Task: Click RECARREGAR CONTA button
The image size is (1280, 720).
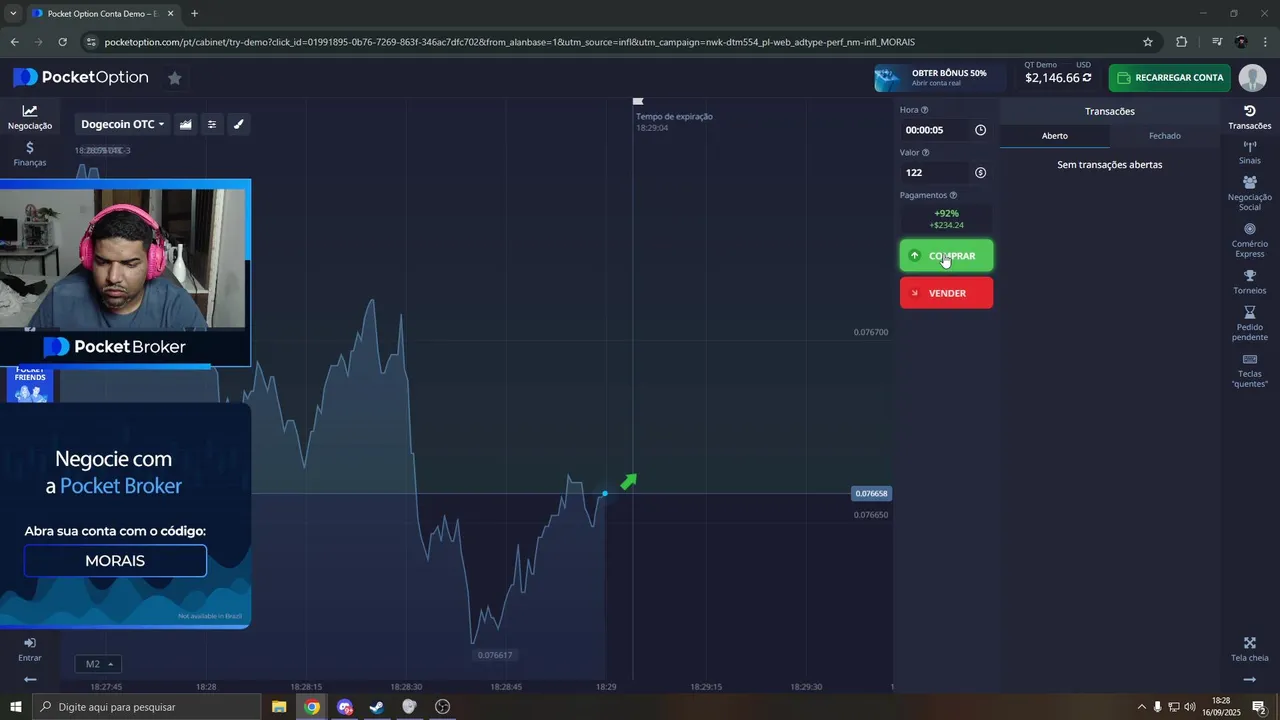Action: coord(1169,78)
